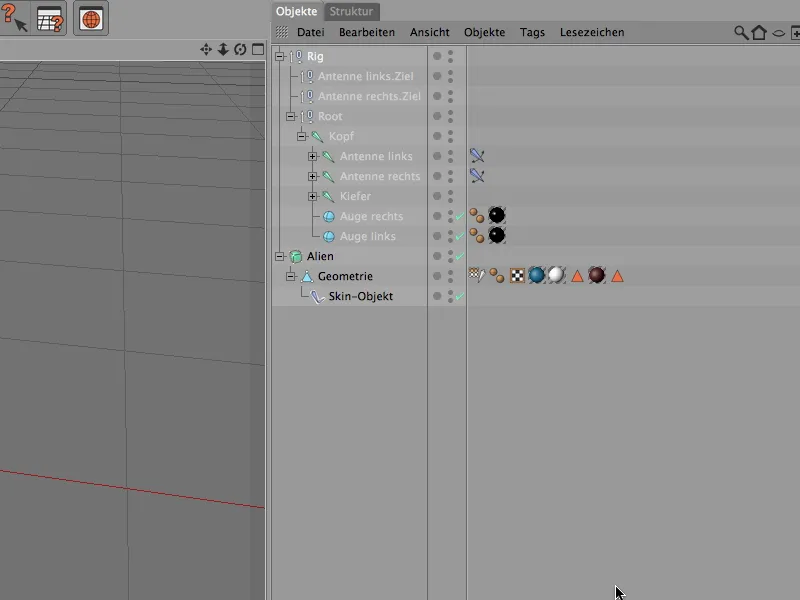Image resolution: width=800 pixels, height=600 pixels.
Task: Click the grip handle left of Datei
Action: tap(282, 32)
